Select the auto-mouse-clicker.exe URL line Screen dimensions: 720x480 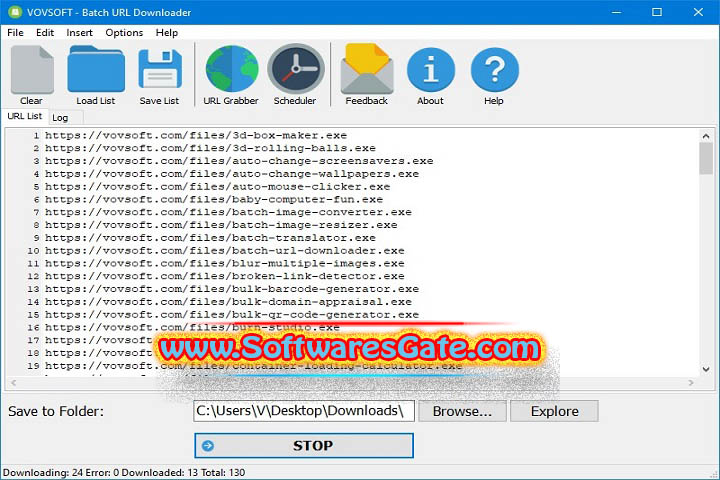(217, 187)
